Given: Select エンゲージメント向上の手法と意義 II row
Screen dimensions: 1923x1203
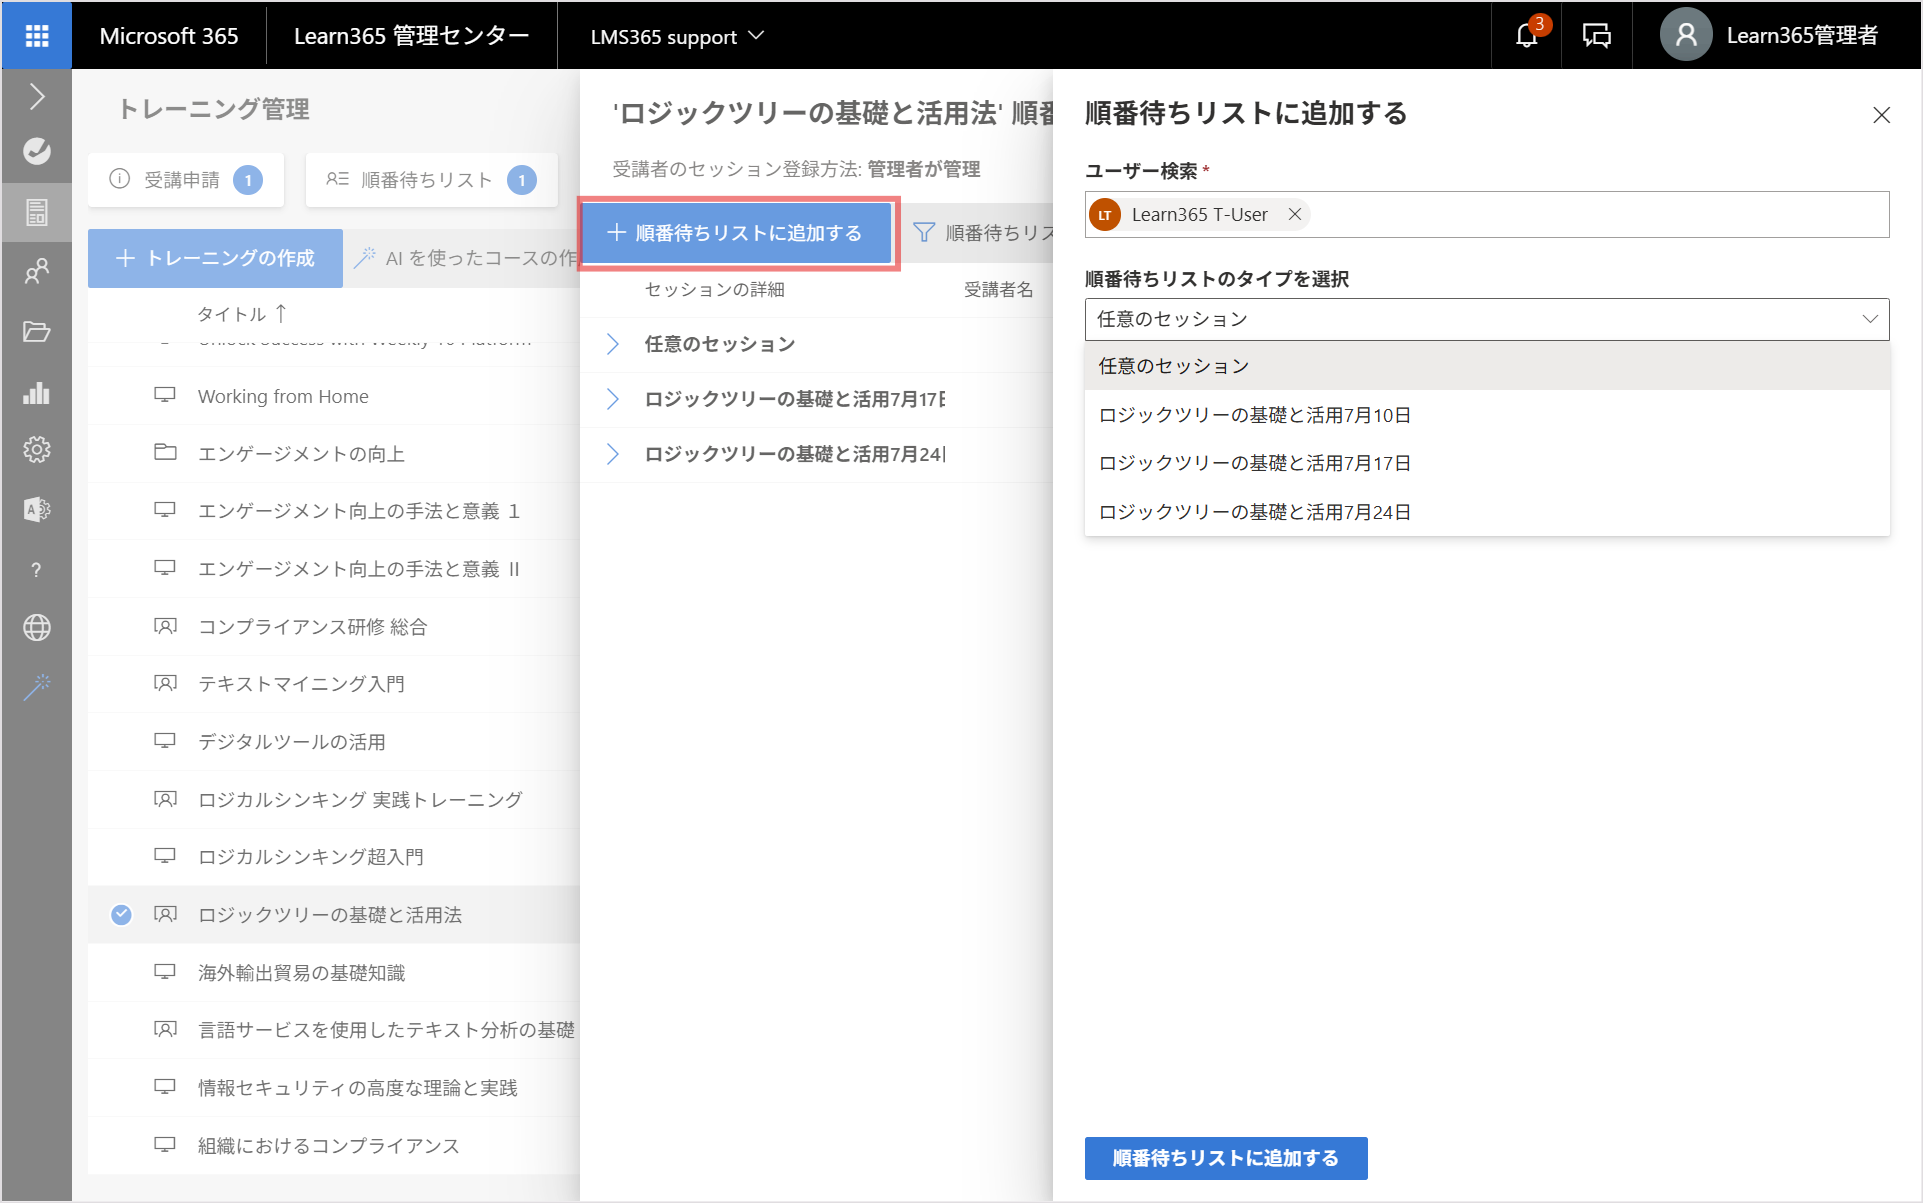Looking at the screenshot, I should click(334, 569).
